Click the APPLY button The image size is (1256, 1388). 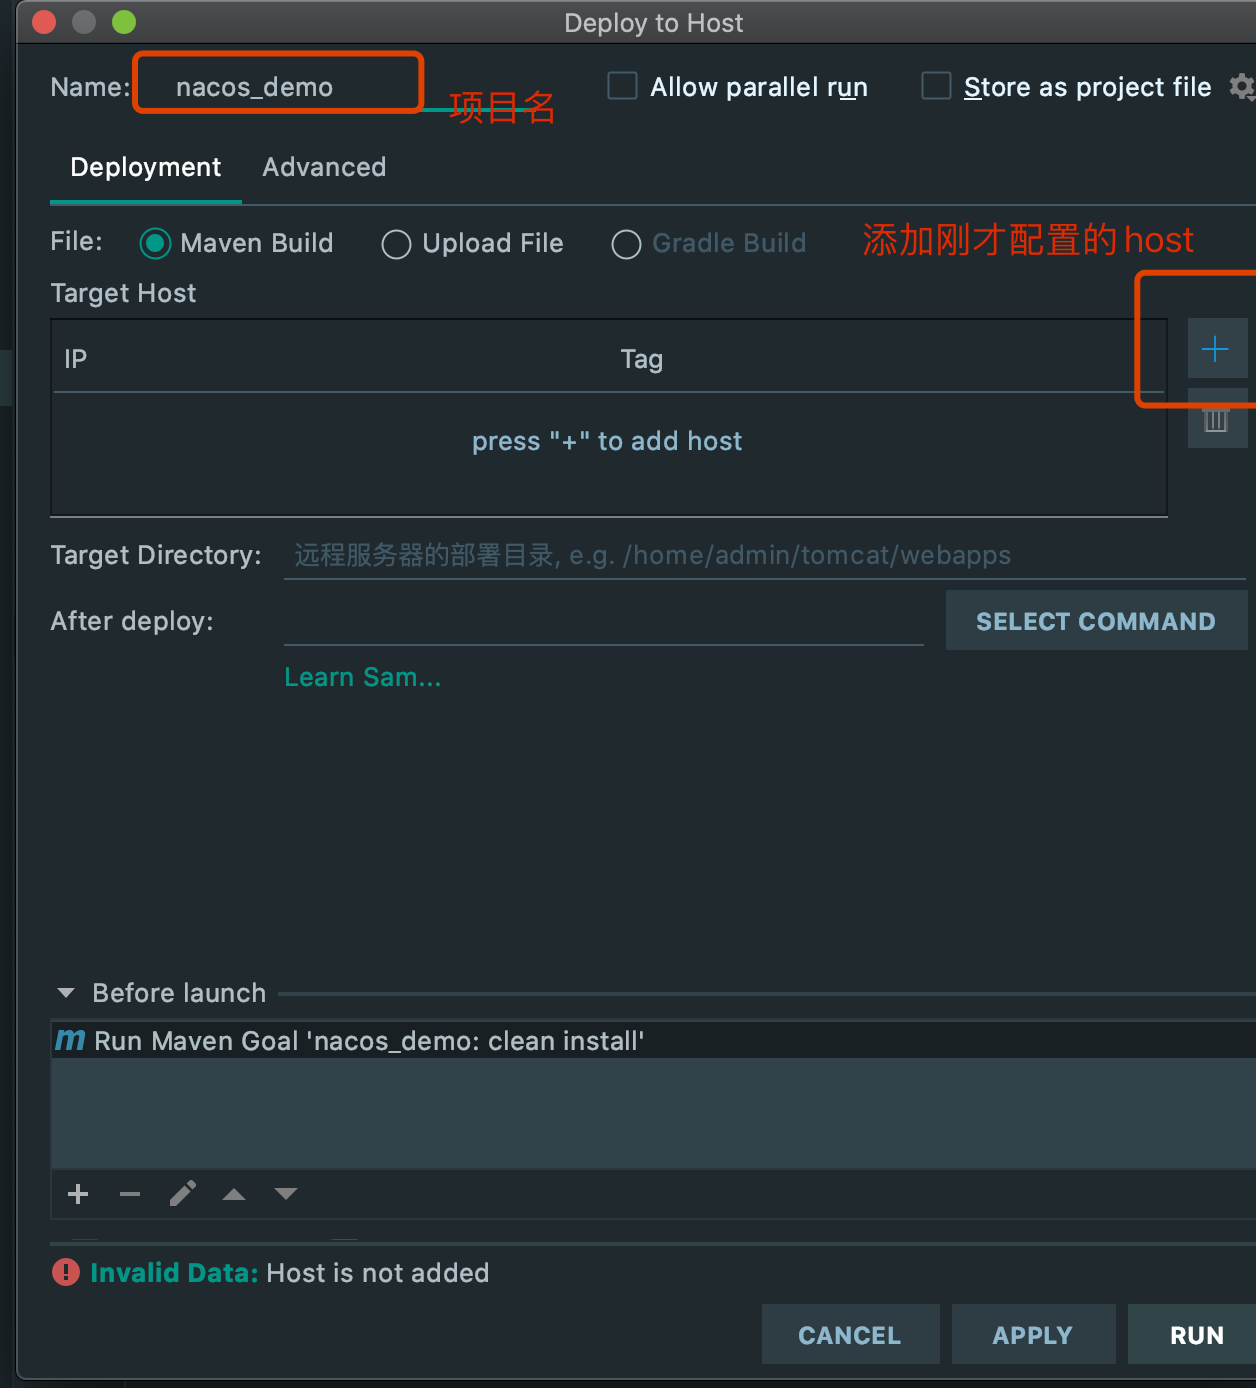[x=1033, y=1335]
